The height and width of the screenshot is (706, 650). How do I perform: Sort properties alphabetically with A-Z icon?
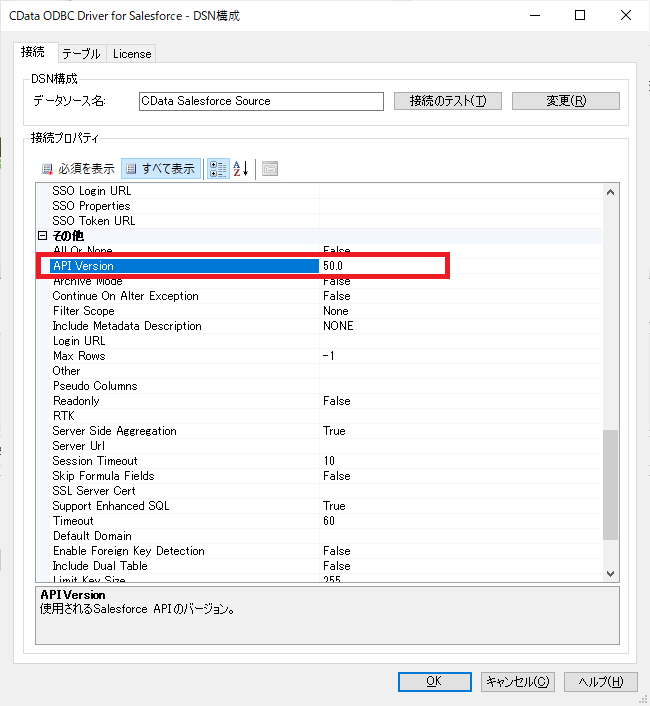pos(241,169)
